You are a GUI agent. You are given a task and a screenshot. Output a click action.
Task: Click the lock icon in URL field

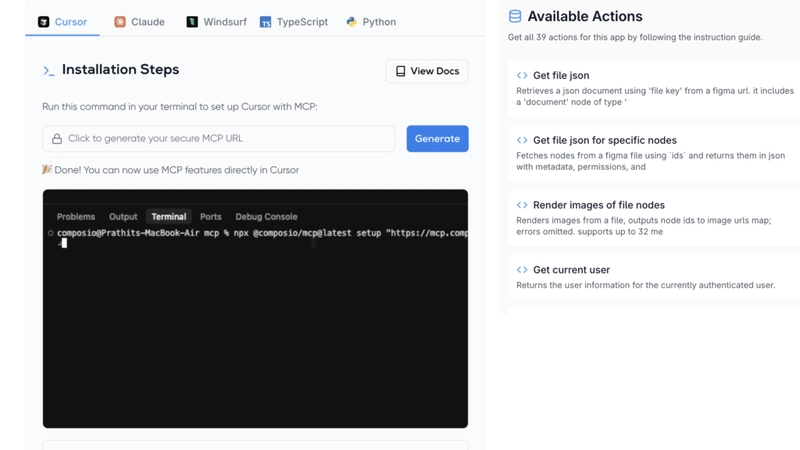[57, 139]
